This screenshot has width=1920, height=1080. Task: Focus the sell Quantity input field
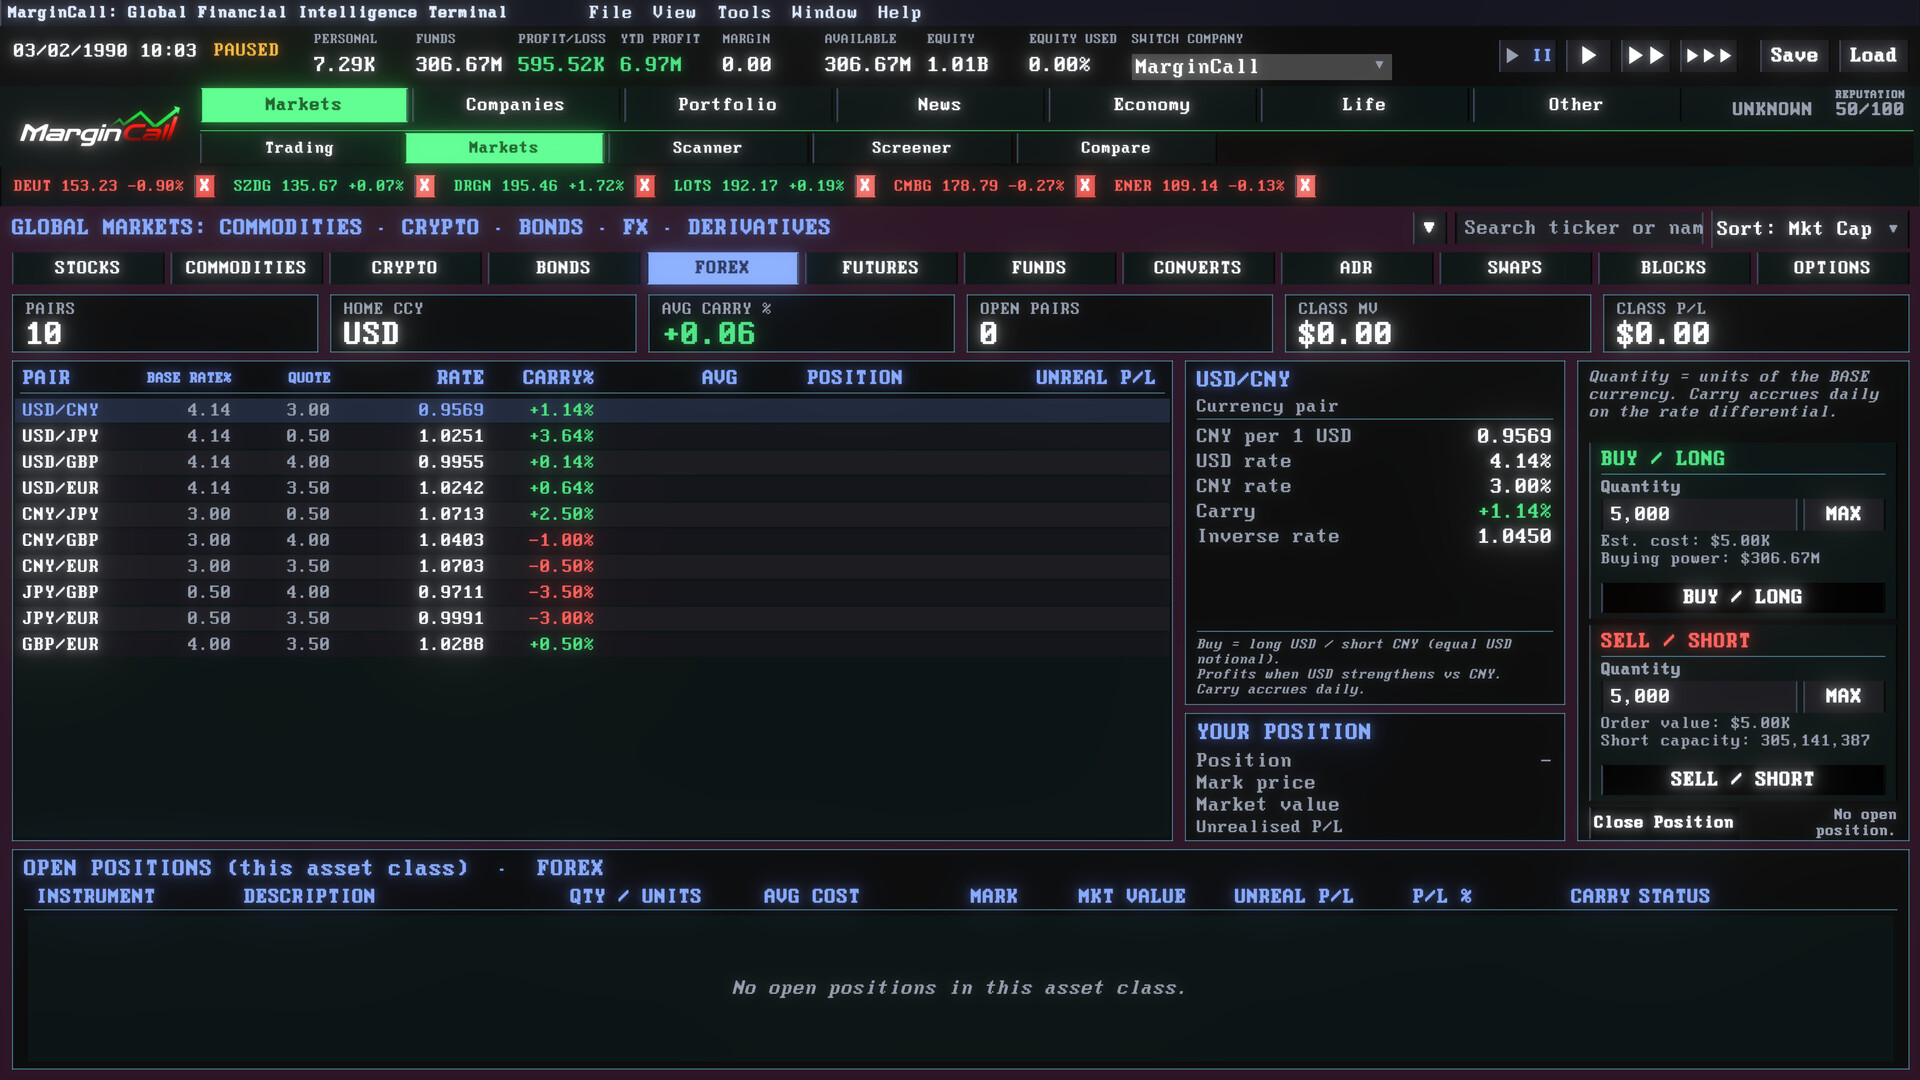1698,696
